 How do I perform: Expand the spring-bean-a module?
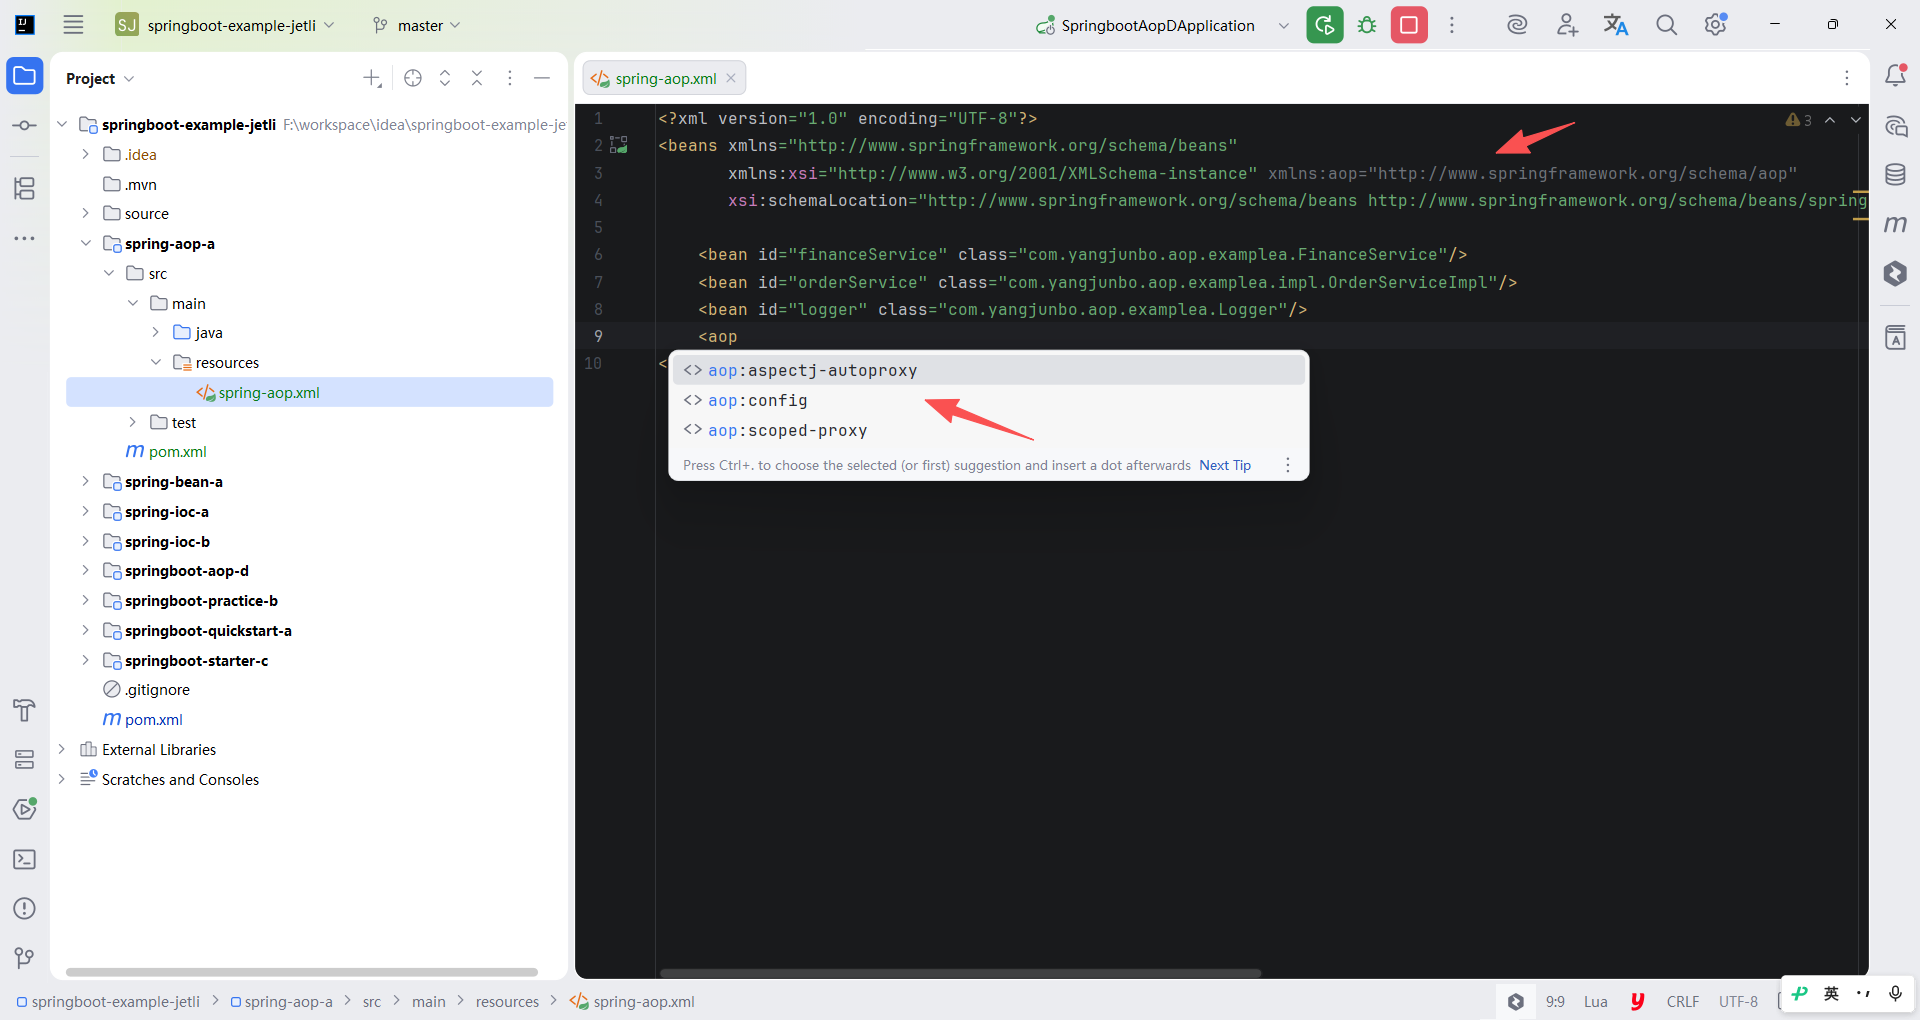click(x=85, y=481)
